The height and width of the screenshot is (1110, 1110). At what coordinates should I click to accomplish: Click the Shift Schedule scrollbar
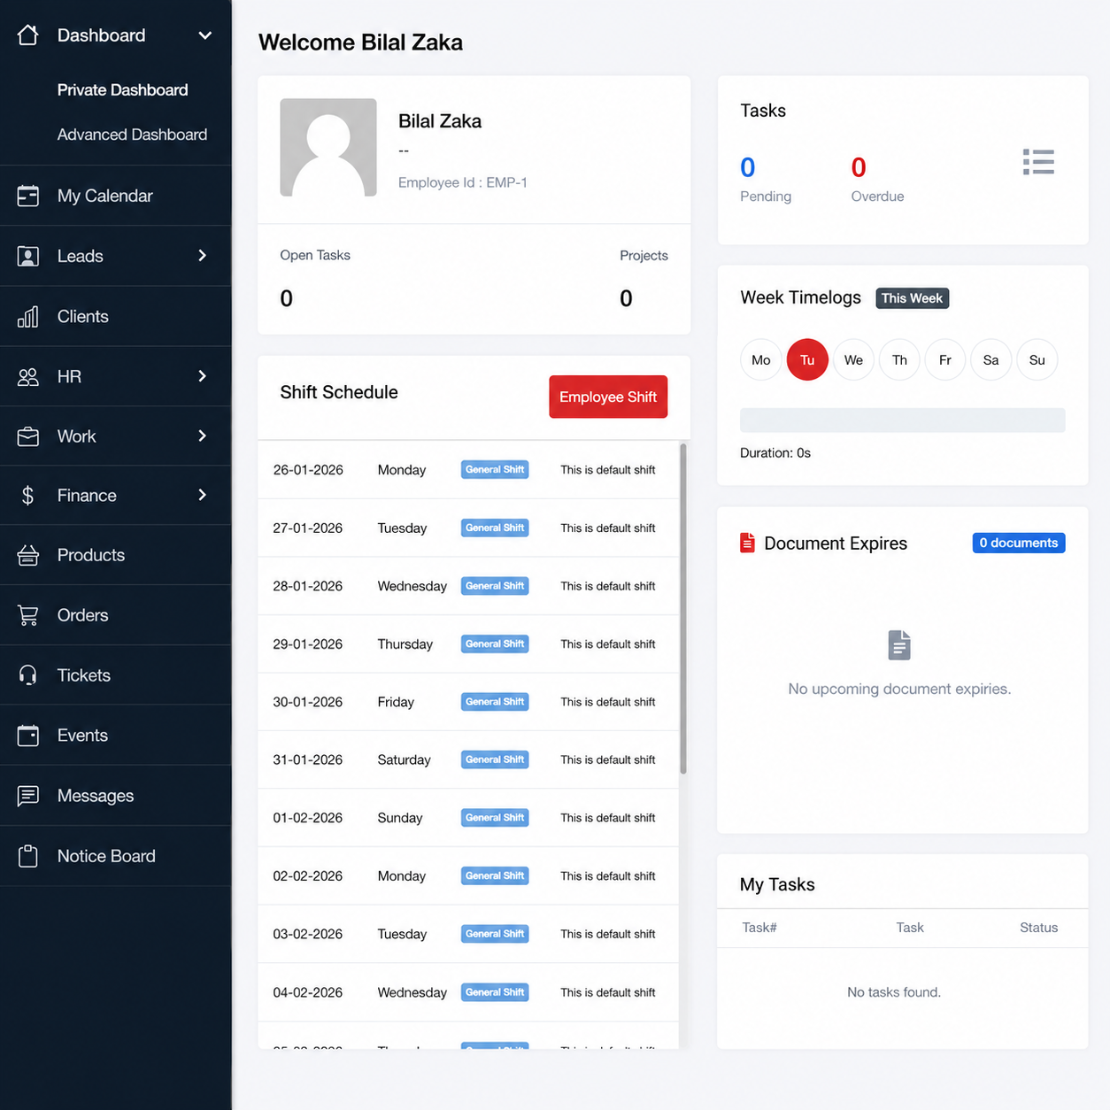(x=683, y=609)
